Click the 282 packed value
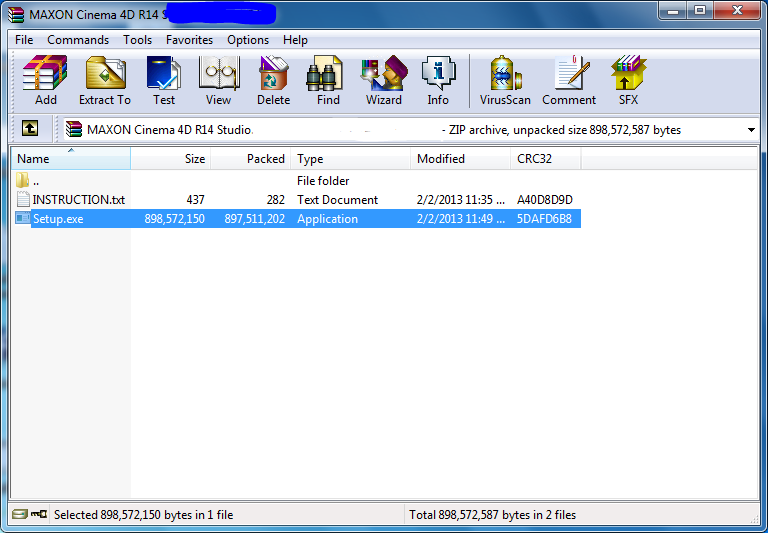Image resolution: width=768 pixels, height=533 pixels. tap(276, 200)
